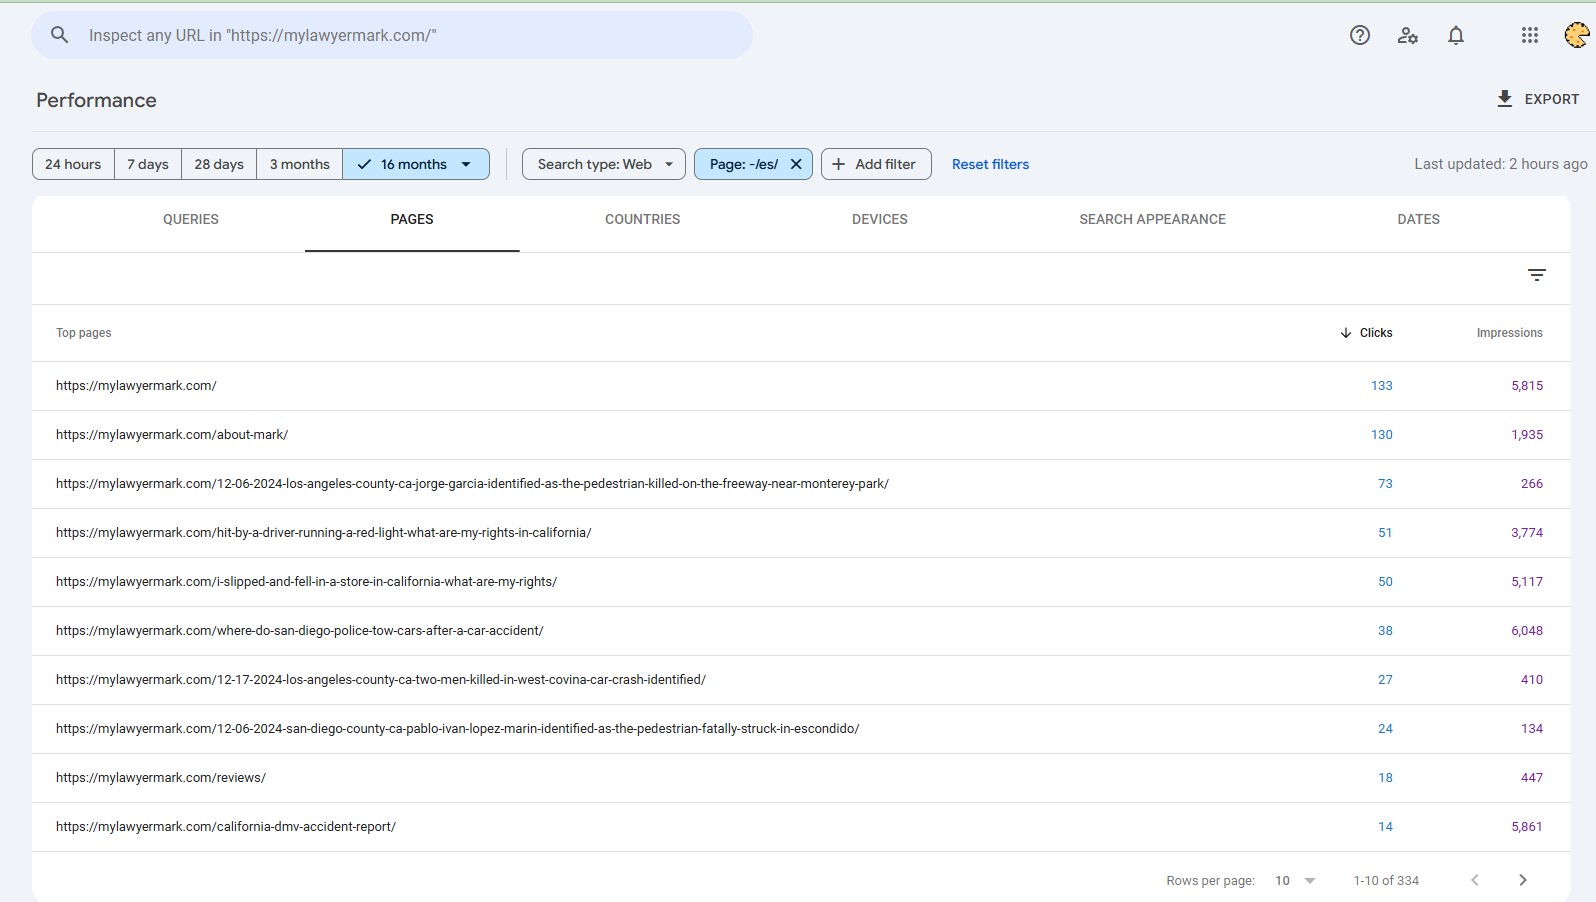Click the account profile avatar
The width and height of the screenshot is (1596, 902).
coord(1576,36)
